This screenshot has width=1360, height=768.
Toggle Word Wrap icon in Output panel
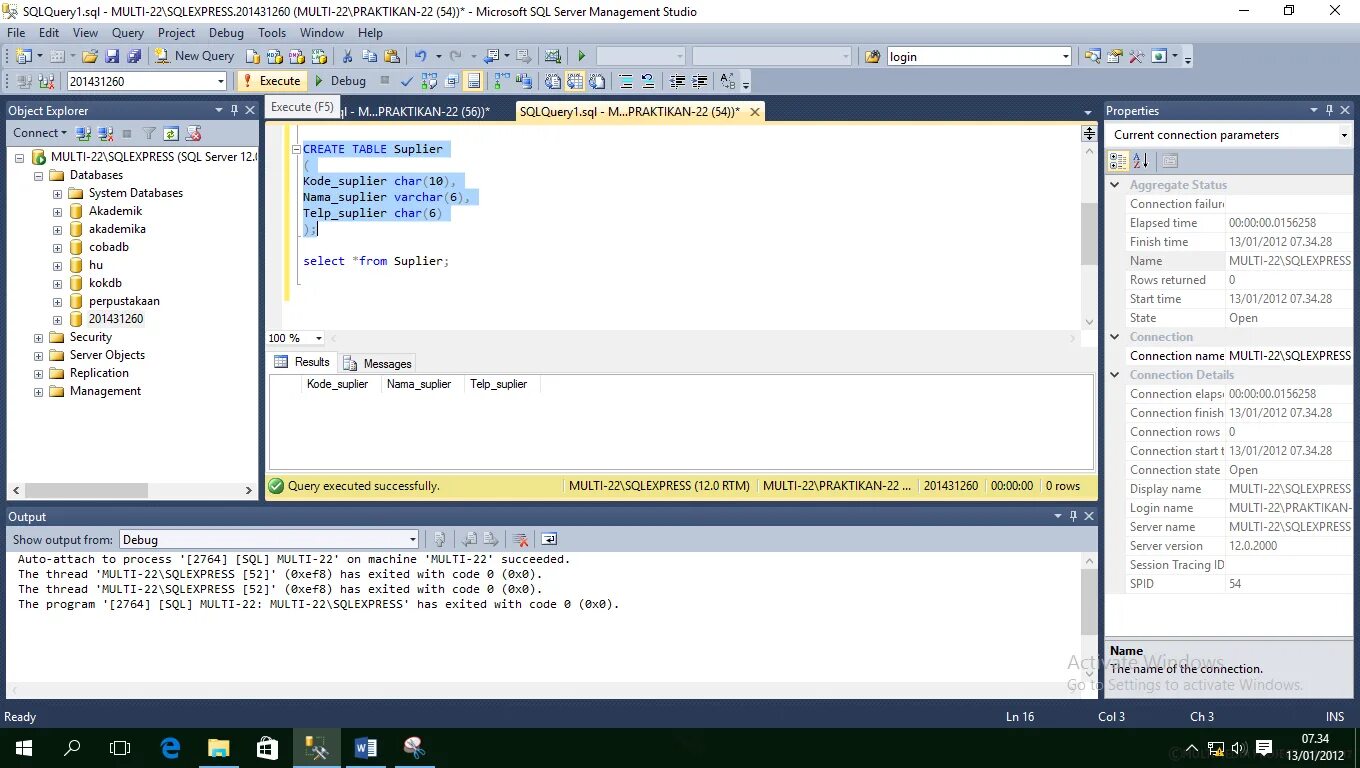548,539
